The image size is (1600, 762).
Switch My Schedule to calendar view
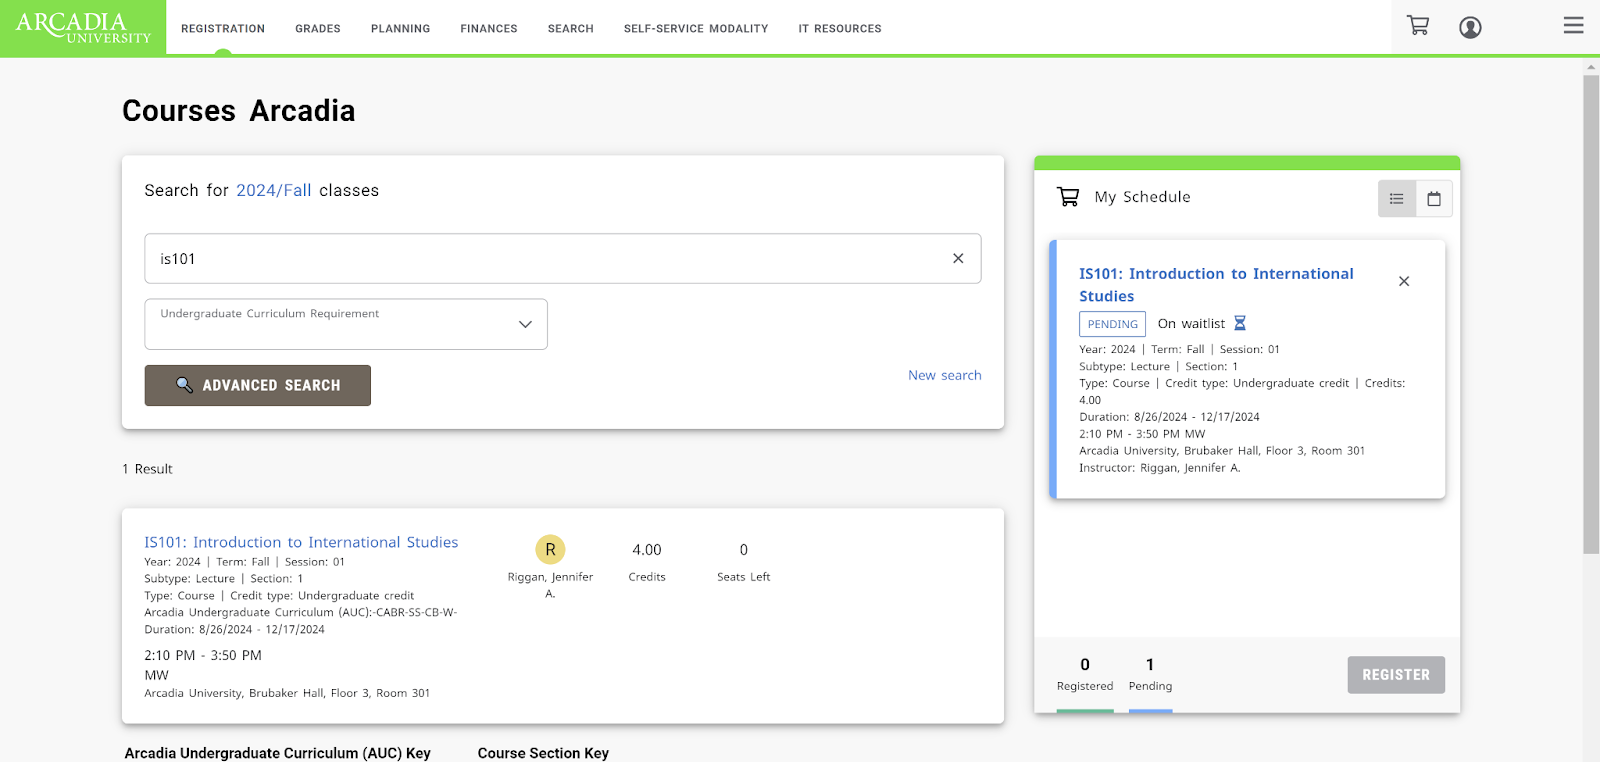pos(1434,199)
